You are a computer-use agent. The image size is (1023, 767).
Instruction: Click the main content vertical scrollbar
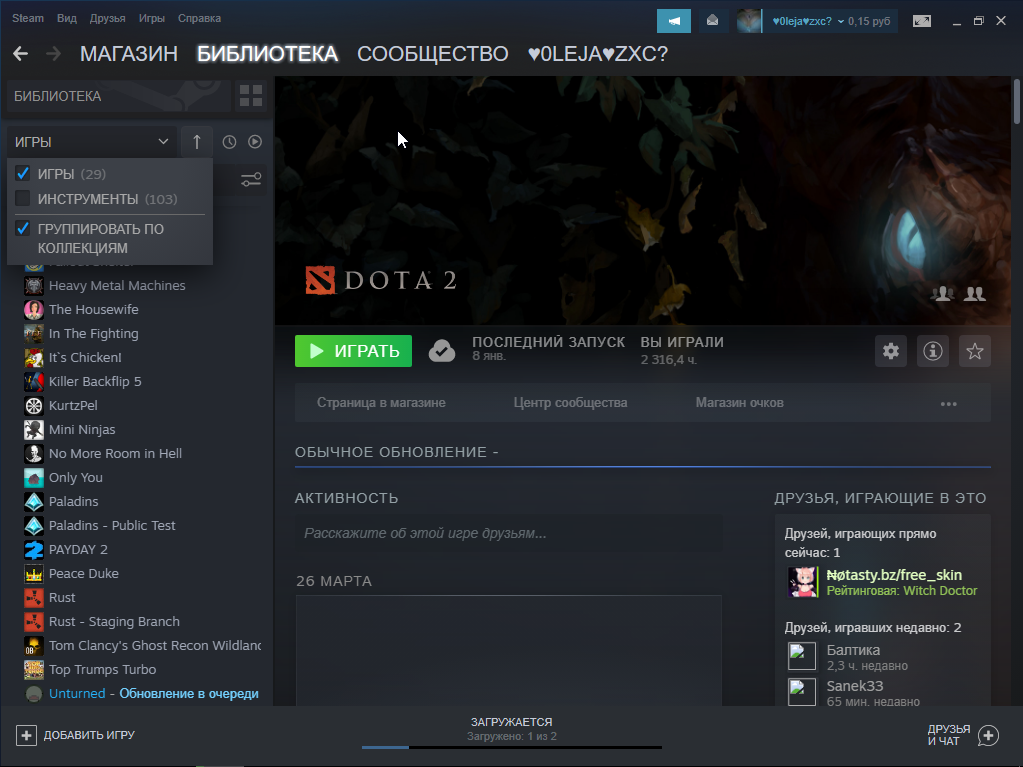pos(1016,101)
